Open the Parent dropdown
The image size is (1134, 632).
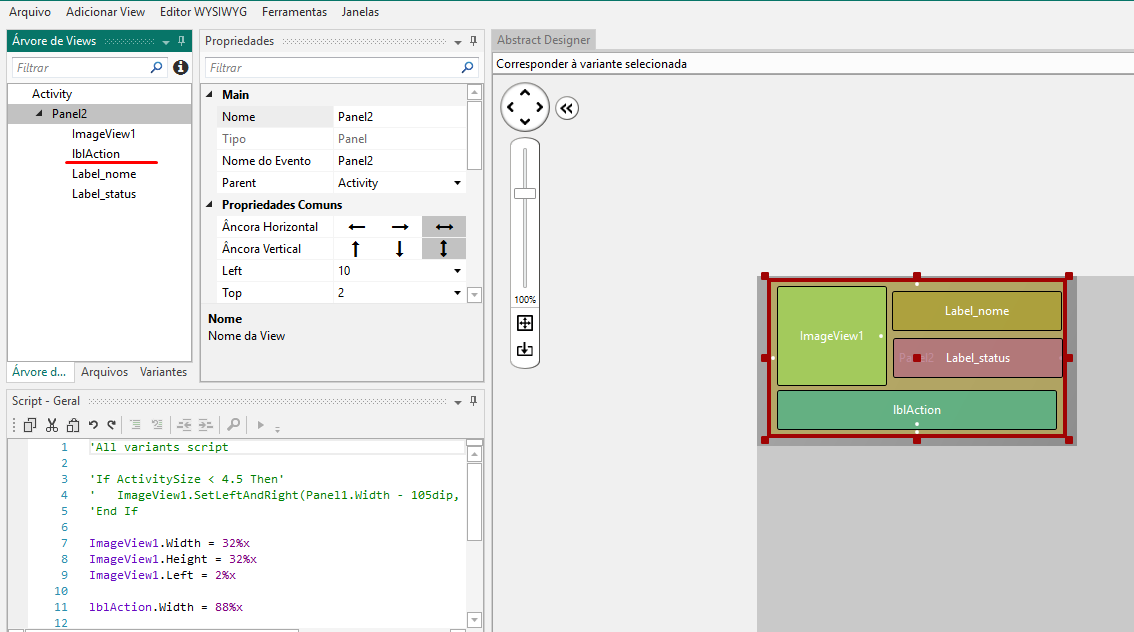458,183
